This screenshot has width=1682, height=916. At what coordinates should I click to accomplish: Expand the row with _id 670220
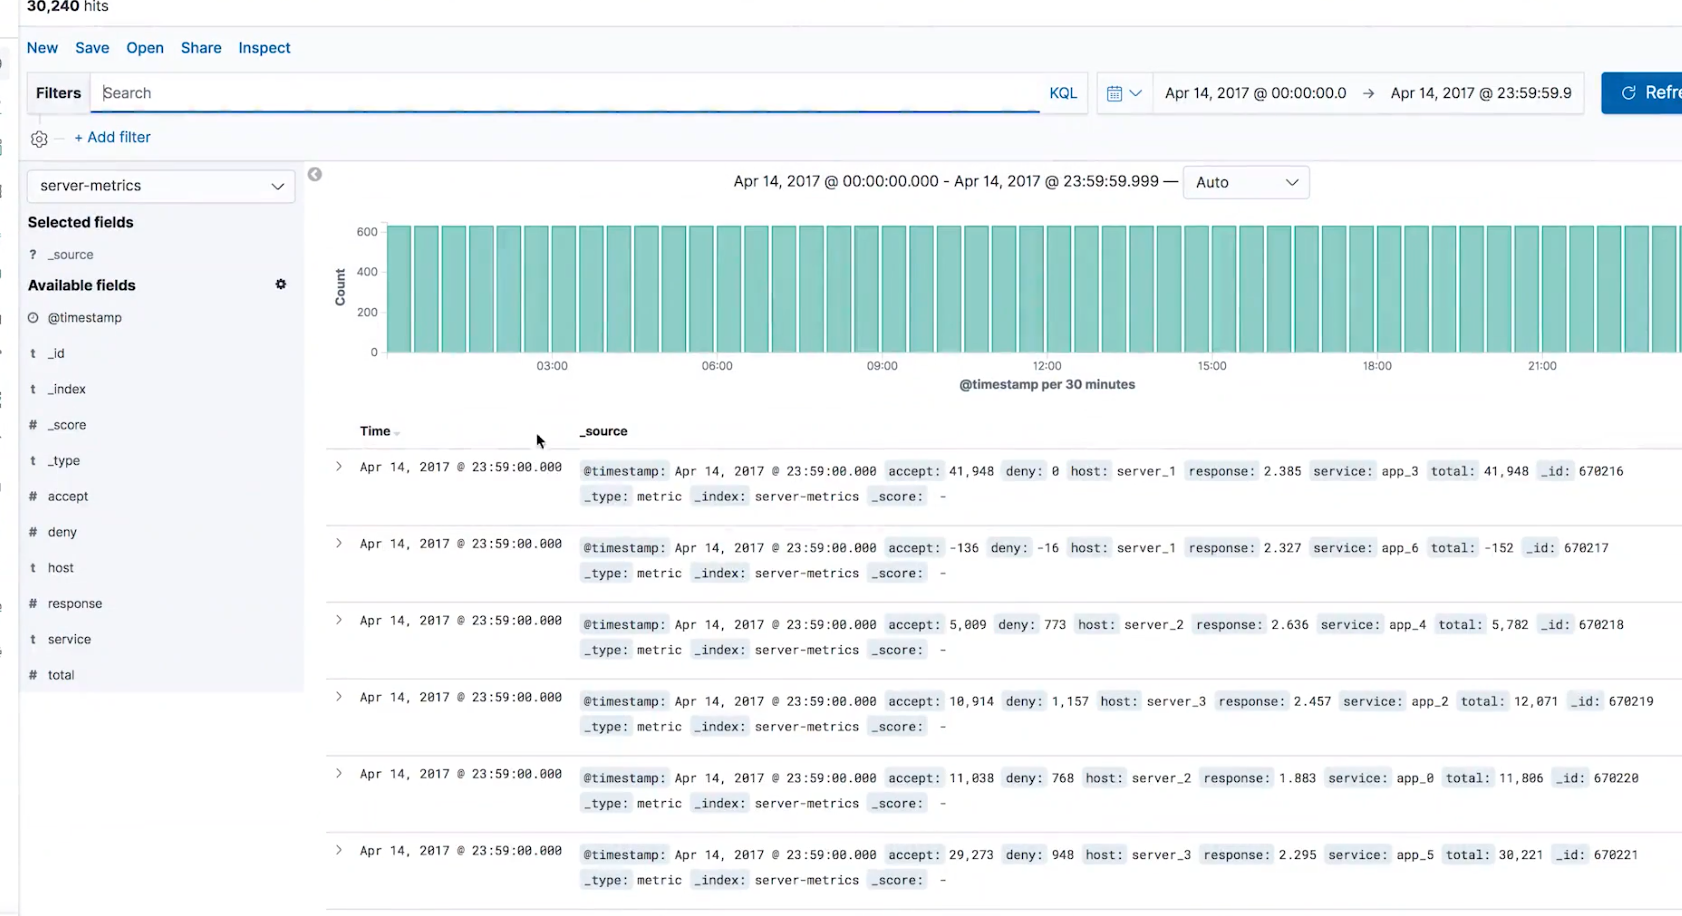click(x=339, y=774)
